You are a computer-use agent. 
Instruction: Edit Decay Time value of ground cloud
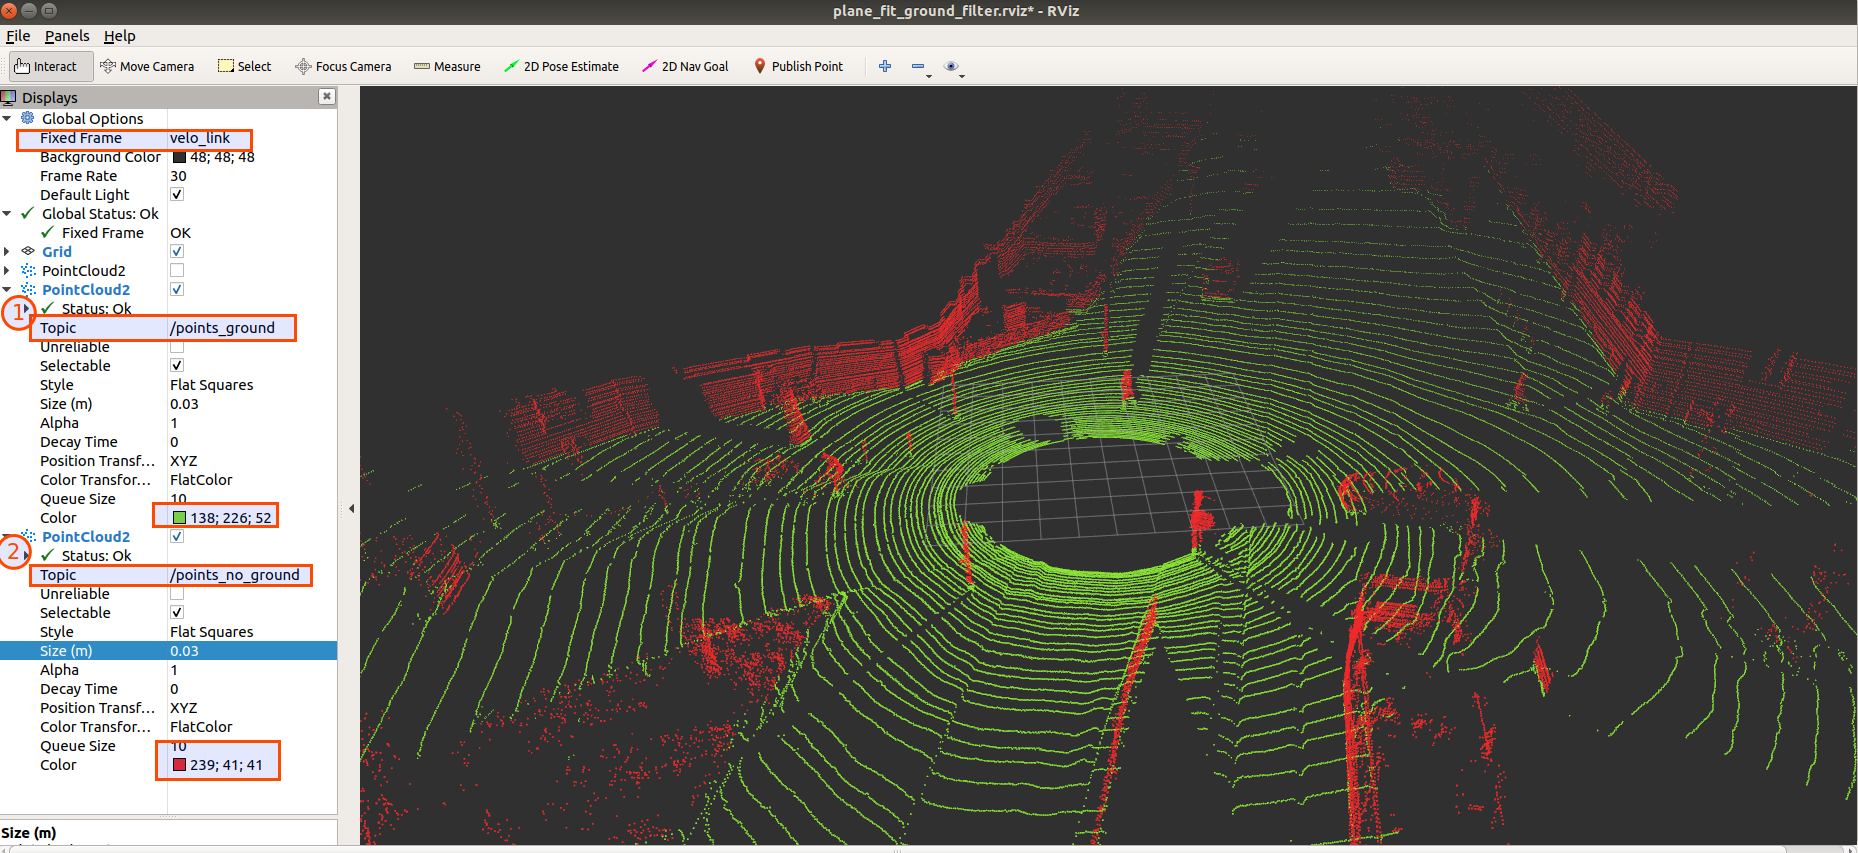click(252, 442)
